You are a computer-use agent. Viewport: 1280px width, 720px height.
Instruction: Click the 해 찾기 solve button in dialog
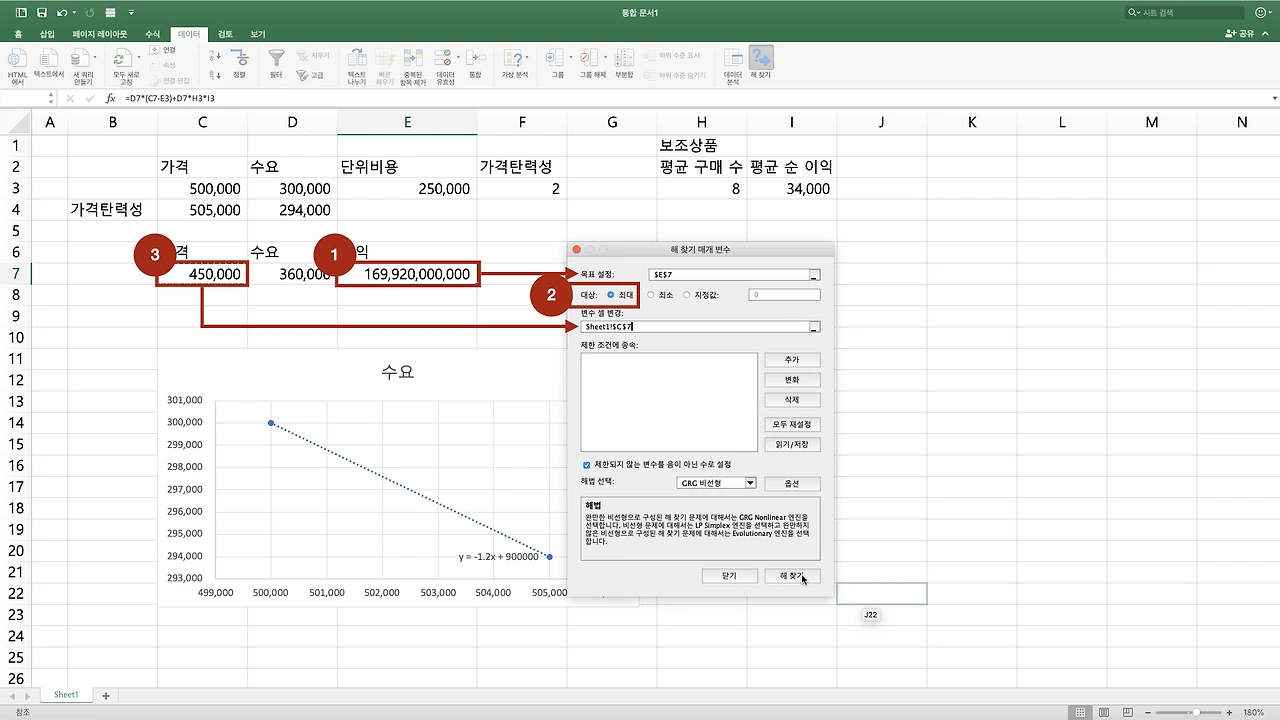pos(792,576)
